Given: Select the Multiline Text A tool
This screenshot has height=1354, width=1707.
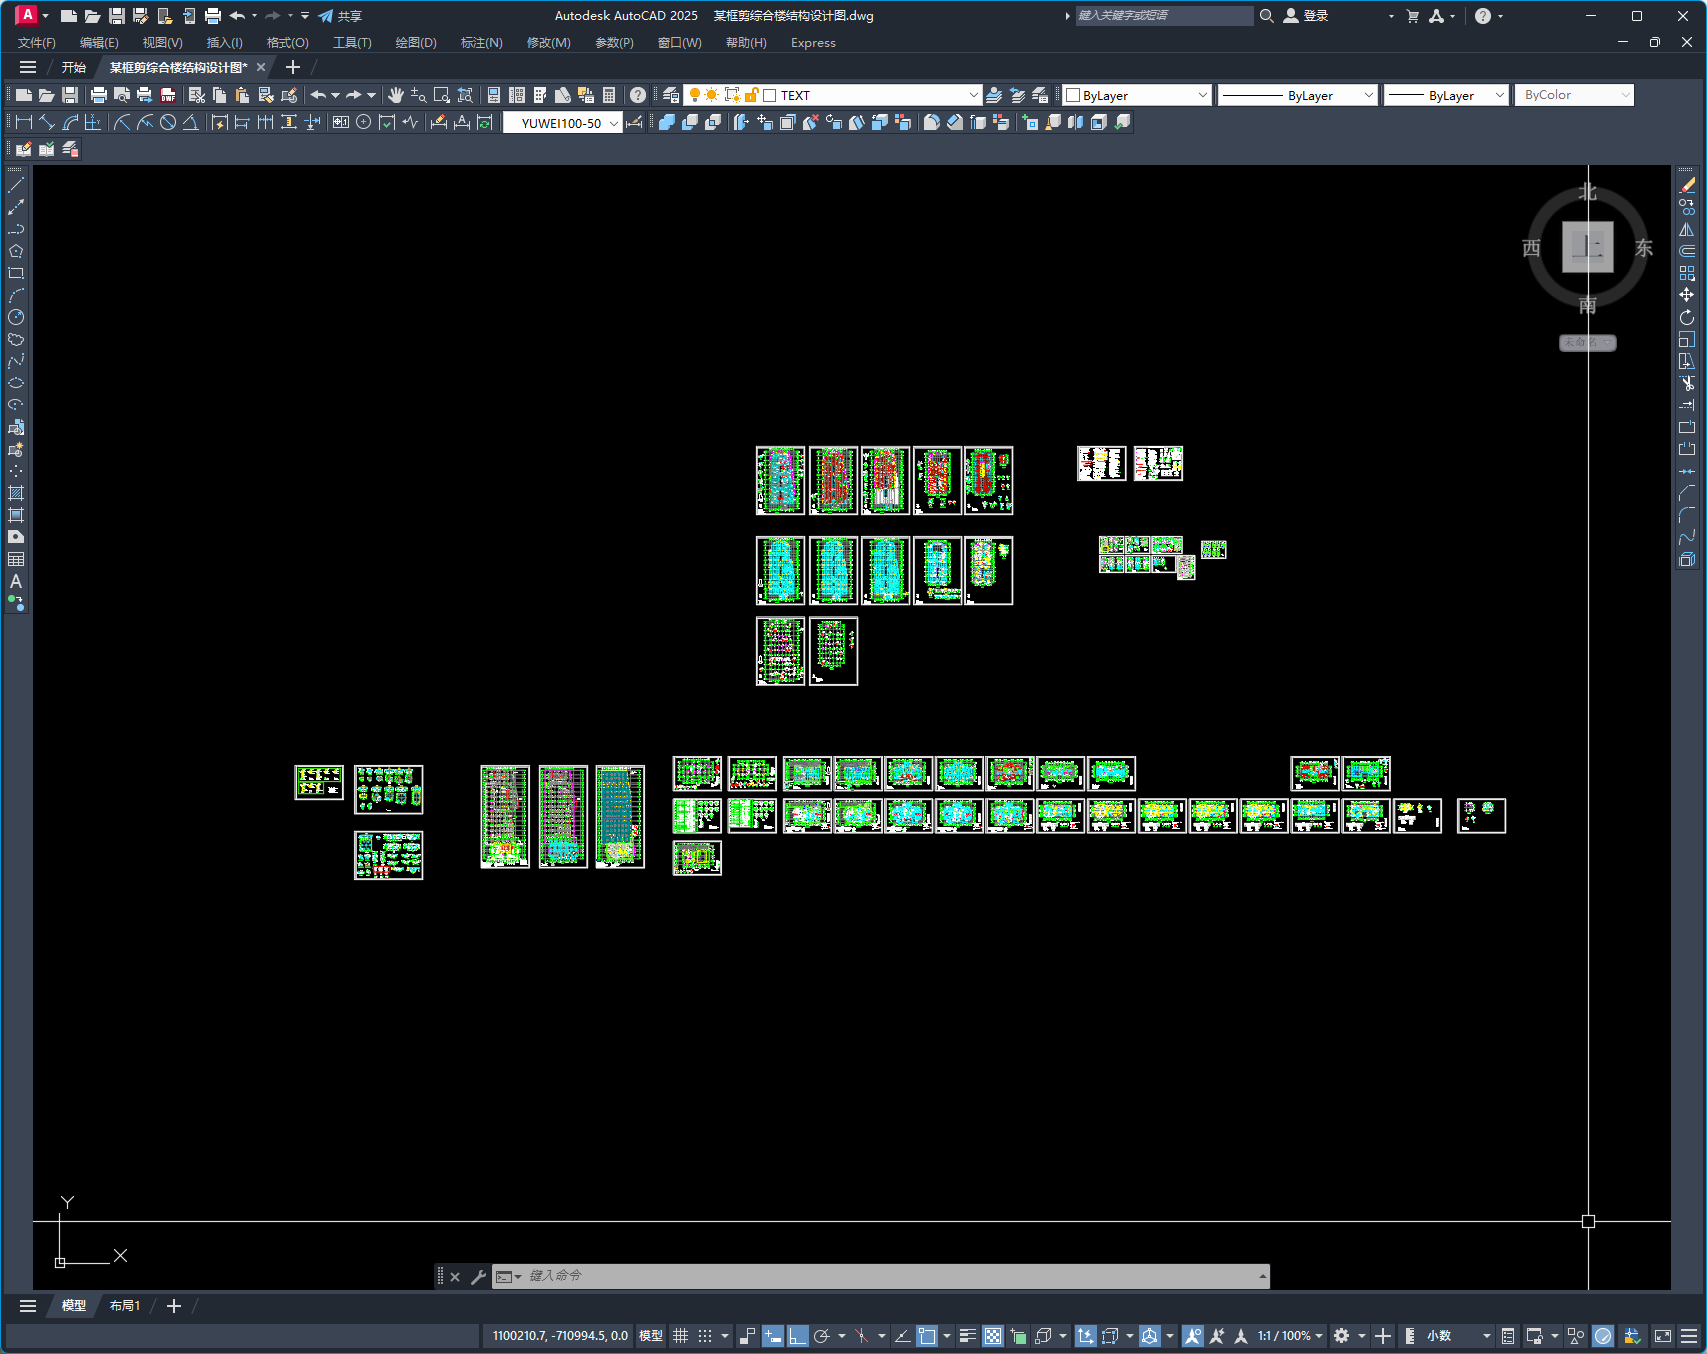Looking at the screenshot, I should tap(16, 581).
